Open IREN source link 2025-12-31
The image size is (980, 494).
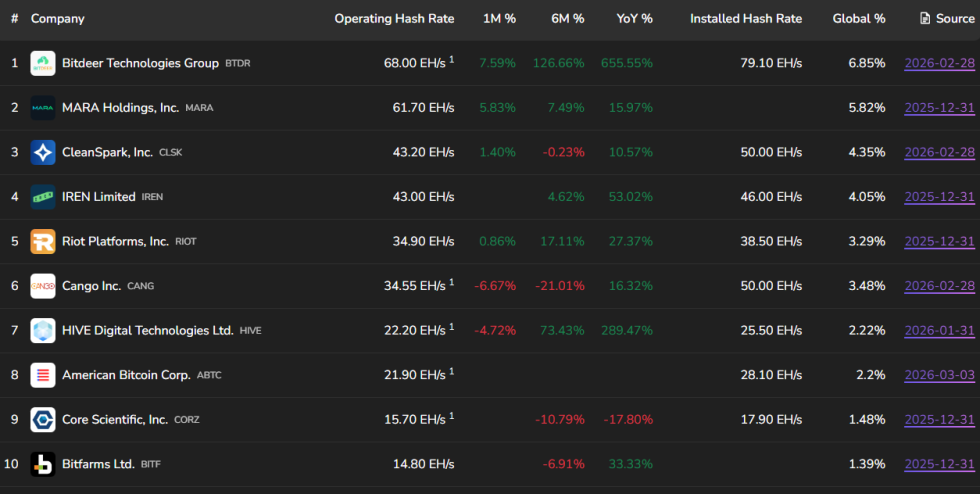[939, 197]
